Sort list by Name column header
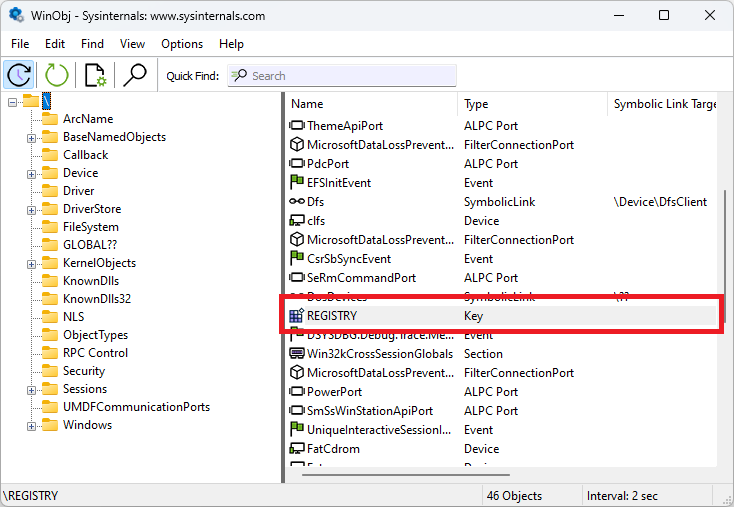734x507 pixels. [307, 104]
